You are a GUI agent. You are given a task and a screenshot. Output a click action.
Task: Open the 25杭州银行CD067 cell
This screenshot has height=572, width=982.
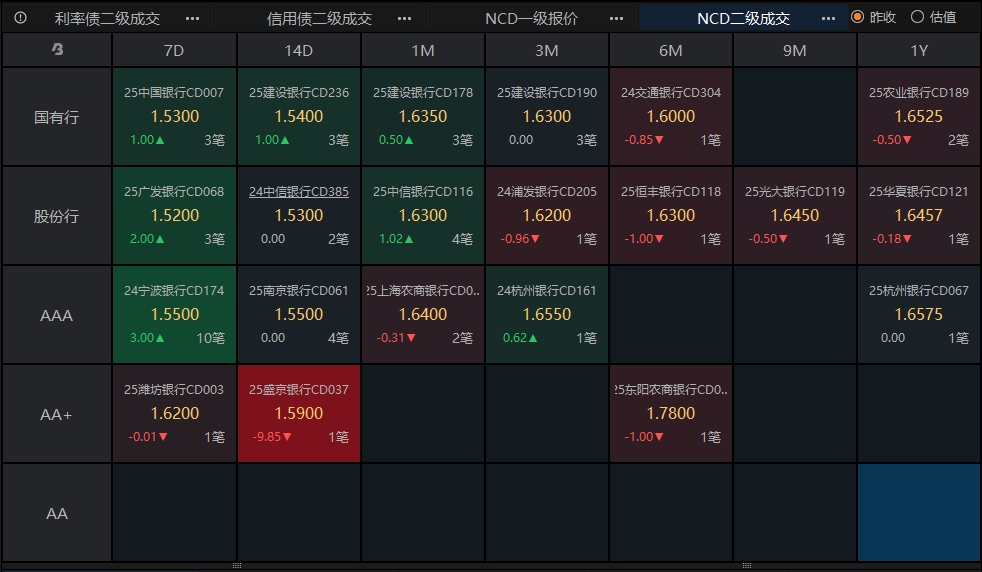(x=919, y=315)
